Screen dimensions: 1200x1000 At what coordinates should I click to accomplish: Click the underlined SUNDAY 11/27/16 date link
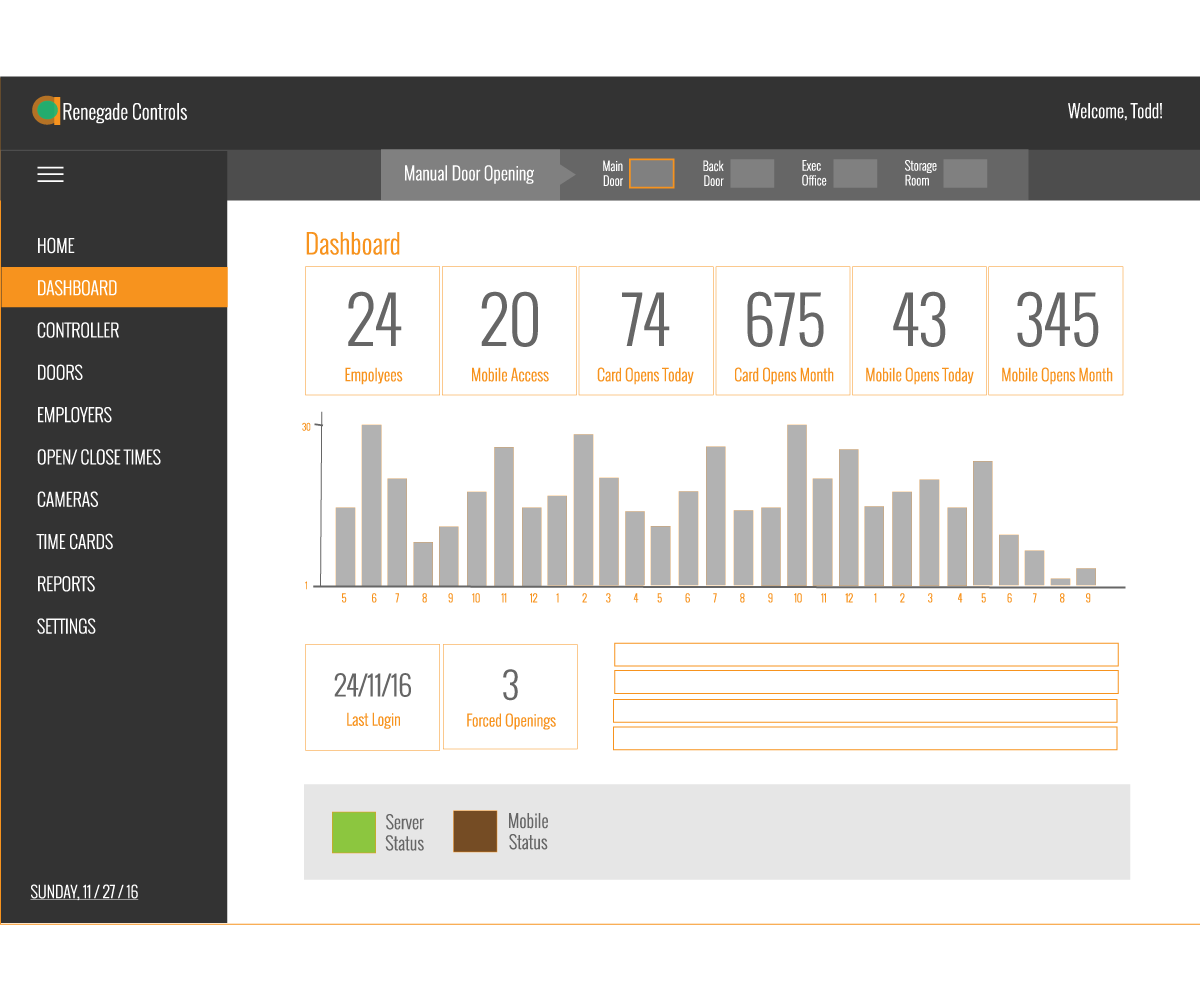point(84,891)
